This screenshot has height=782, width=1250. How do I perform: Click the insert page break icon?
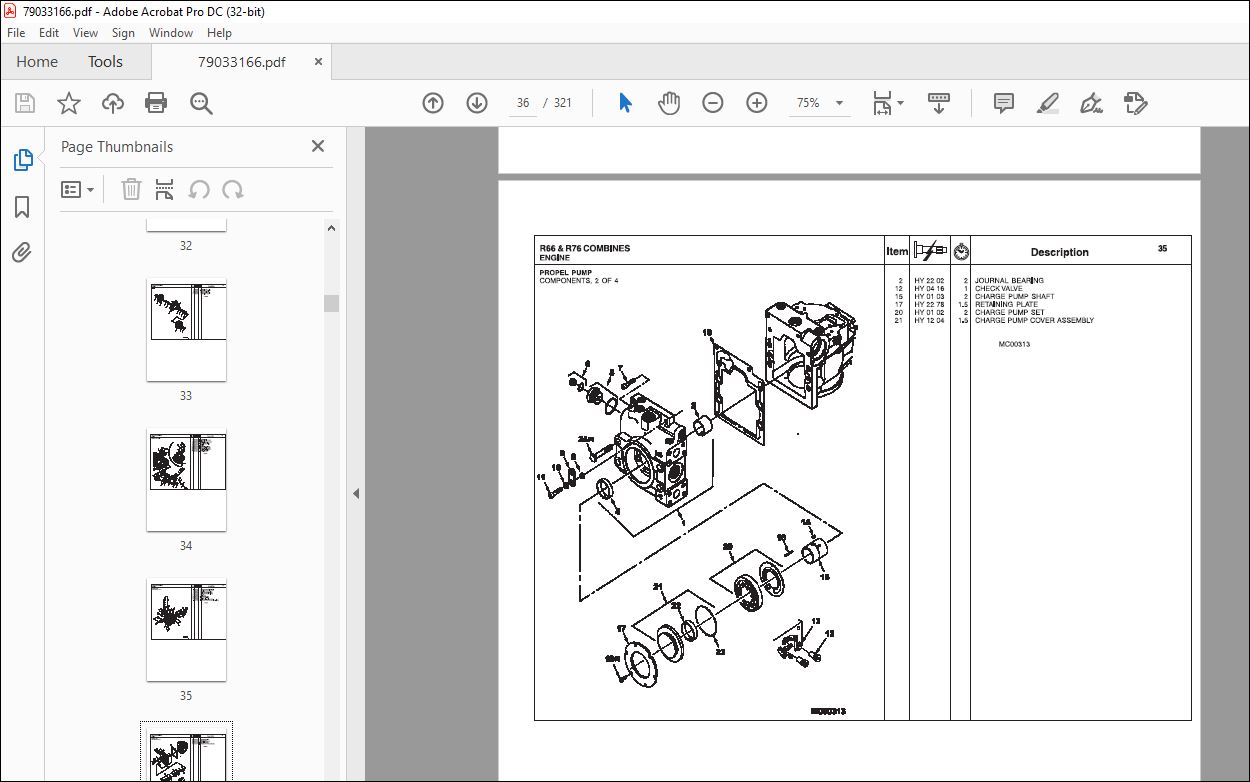click(x=165, y=189)
